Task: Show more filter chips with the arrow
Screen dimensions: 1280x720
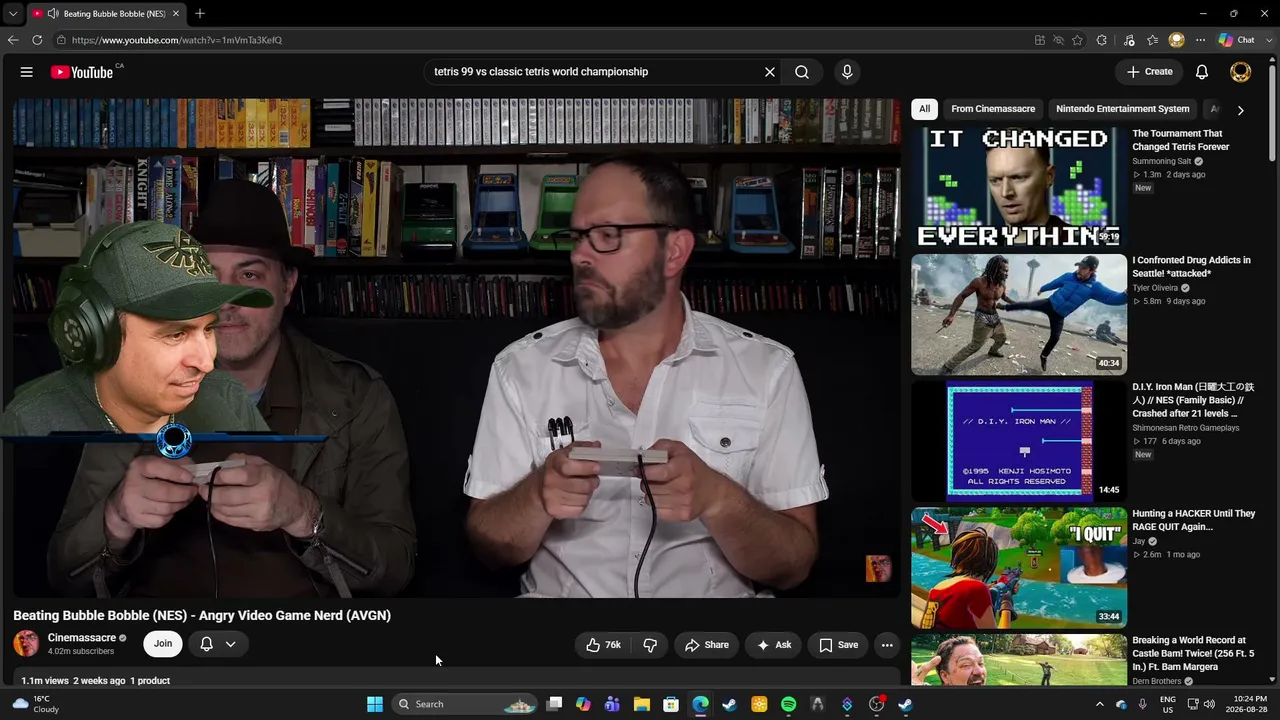Action: [x=1240, y=110]
